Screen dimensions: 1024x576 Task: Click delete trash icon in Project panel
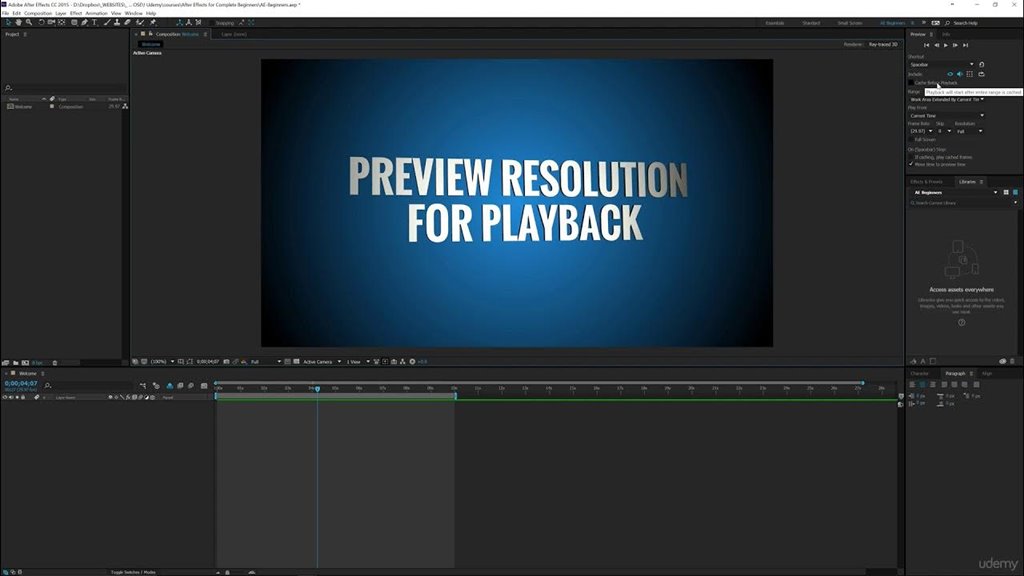[55, 362]
